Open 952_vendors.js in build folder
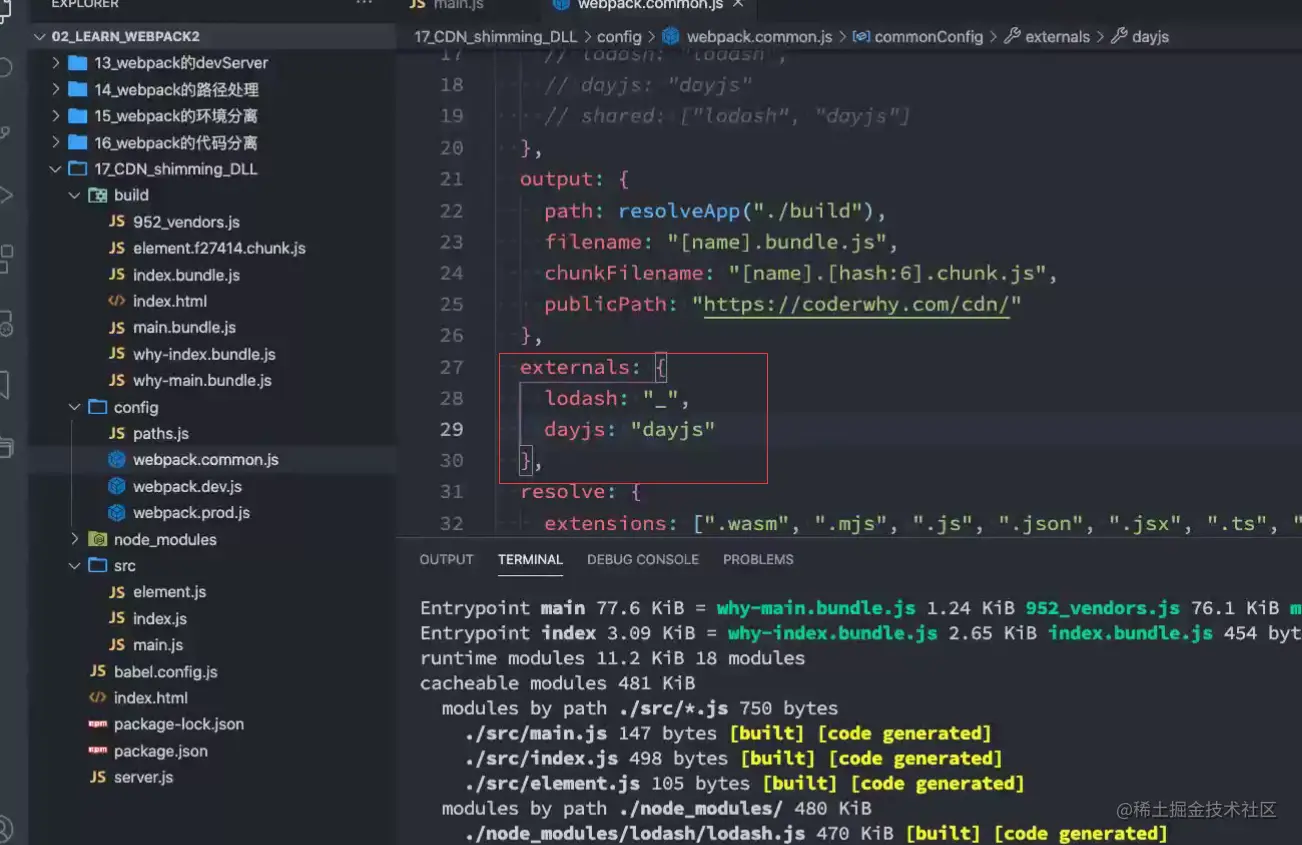Image resolution: width=1302 pixels, height=845 pixels. click(x=186, y=222)
